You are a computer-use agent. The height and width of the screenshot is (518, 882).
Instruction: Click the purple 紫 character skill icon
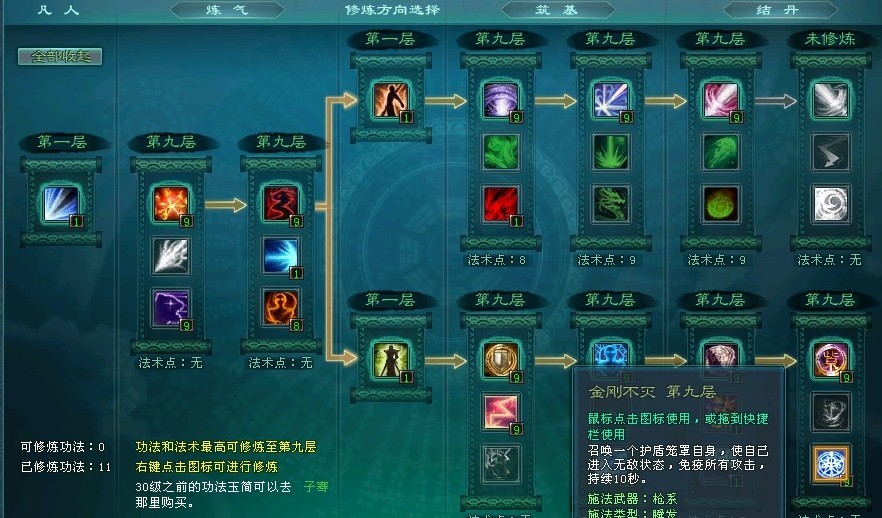(x=831, y=360)
